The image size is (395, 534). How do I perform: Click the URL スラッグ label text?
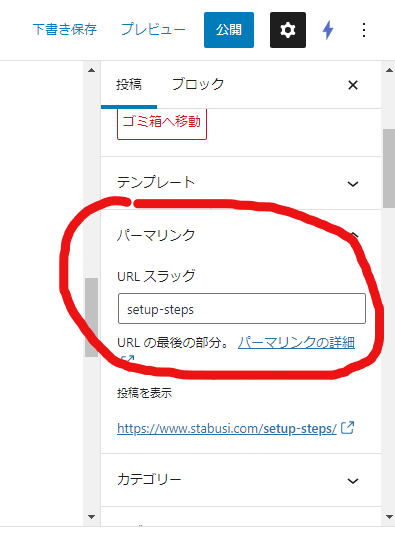click(x=156, y=276)
